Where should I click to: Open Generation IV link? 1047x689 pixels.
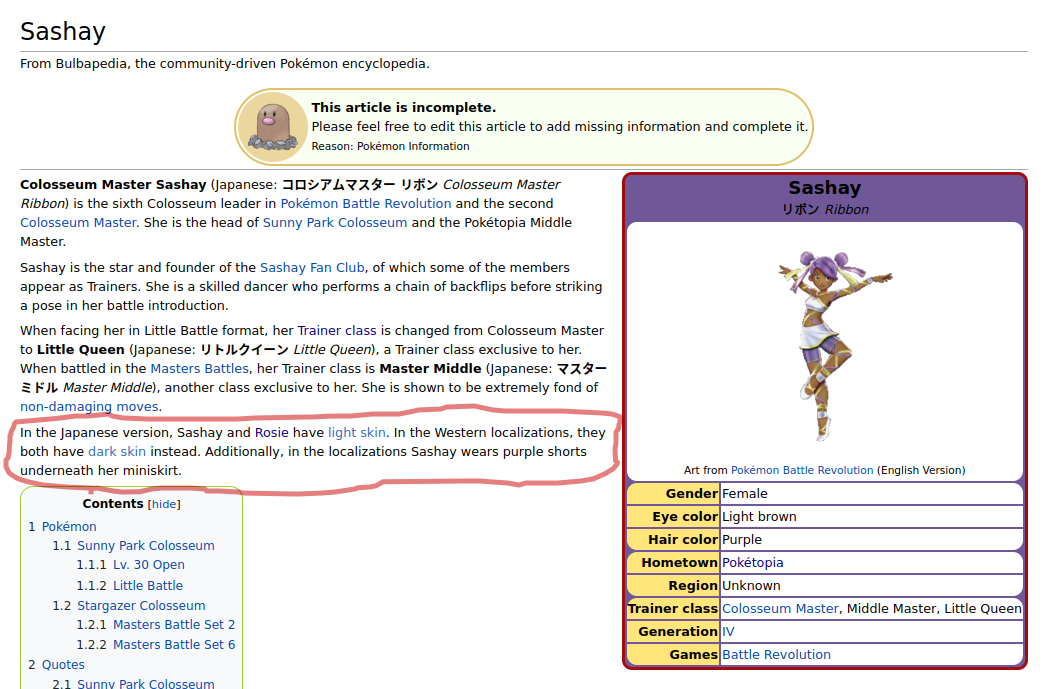coord(728,632)
